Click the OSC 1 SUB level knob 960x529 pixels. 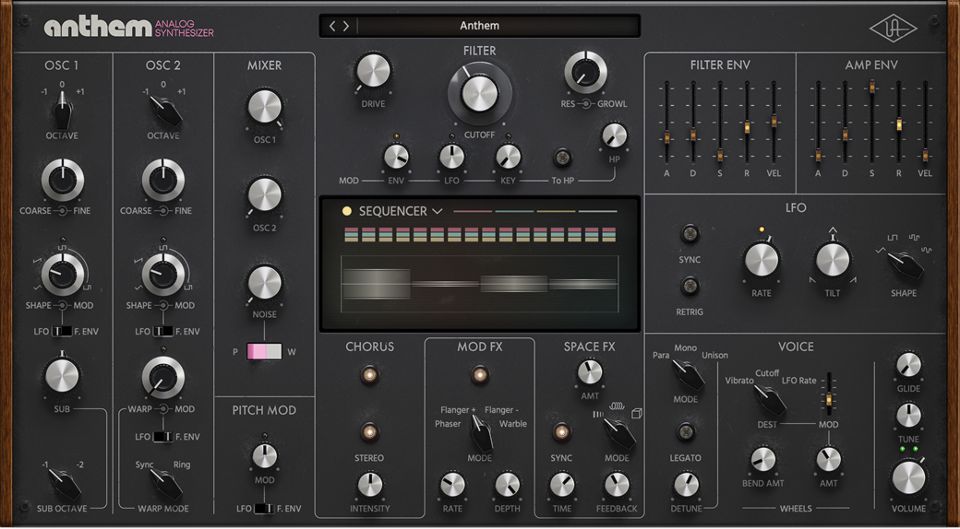62,375
